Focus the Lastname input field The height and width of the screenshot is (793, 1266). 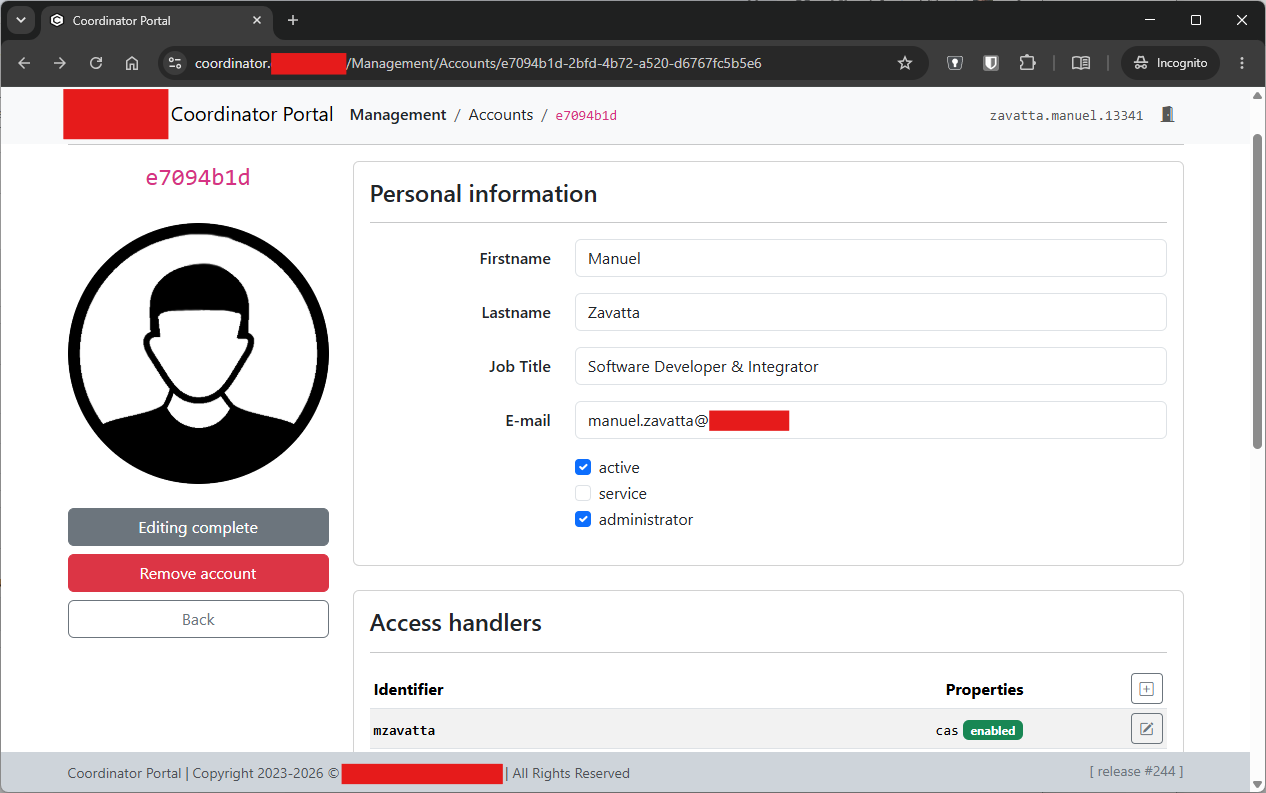(x=870, y=312)
